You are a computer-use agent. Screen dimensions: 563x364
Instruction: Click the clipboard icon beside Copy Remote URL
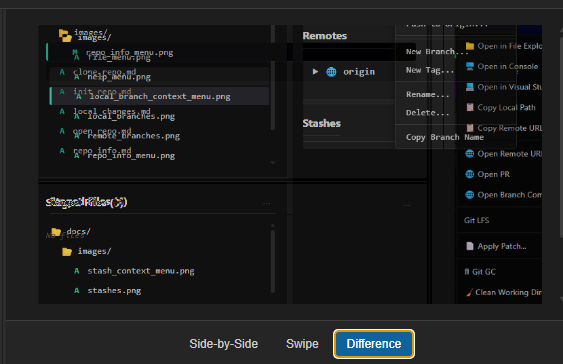470,128
